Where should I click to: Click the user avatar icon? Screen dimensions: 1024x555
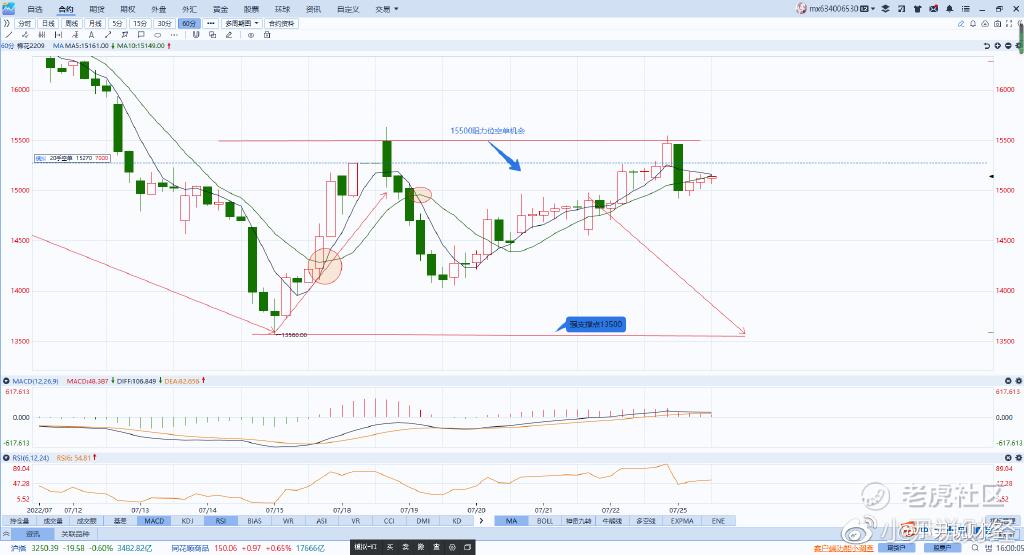(801, 8)
